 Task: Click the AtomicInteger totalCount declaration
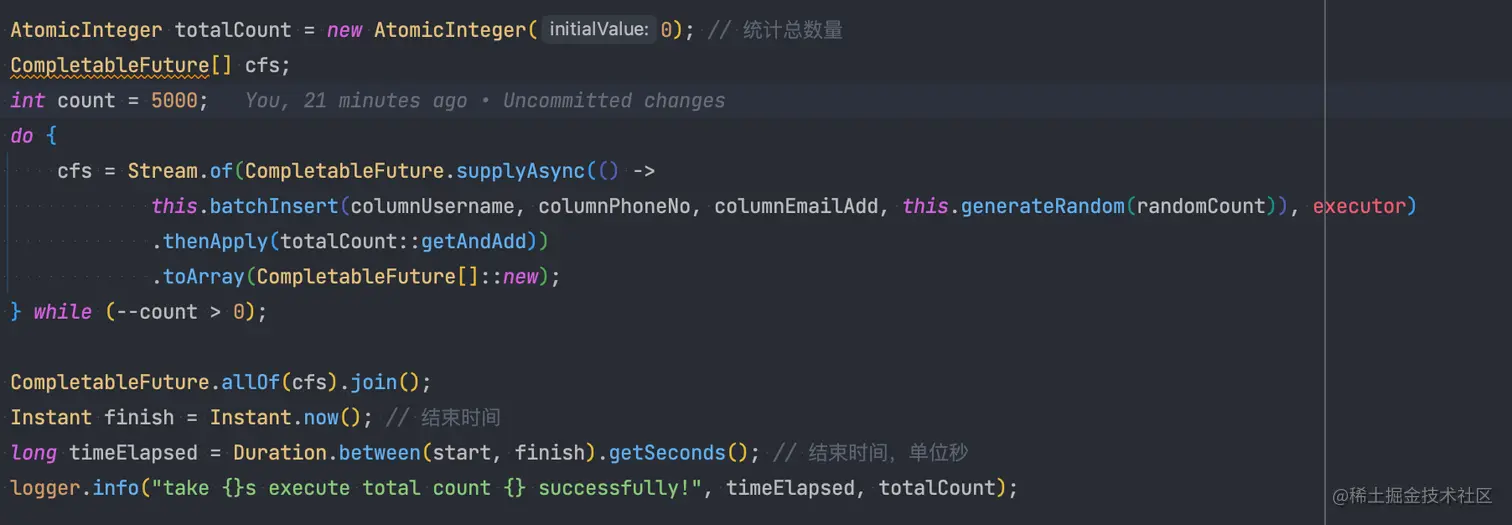pyautogui.click(x=232, y=30)
